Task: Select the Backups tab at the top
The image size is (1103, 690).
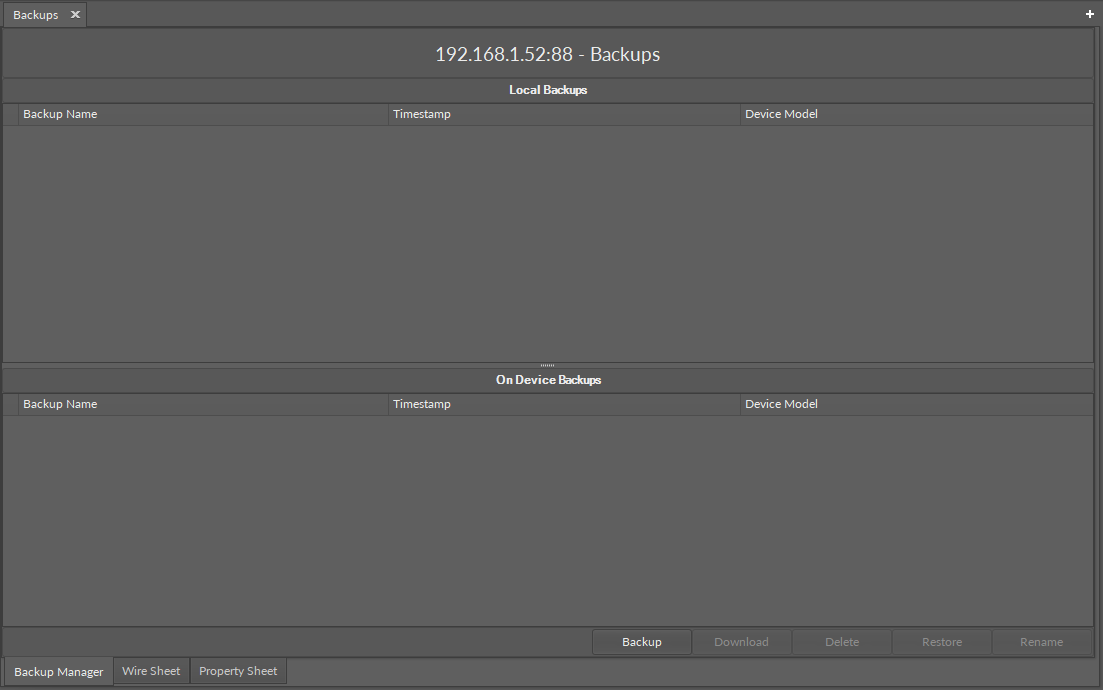Action: click(36, 15)
